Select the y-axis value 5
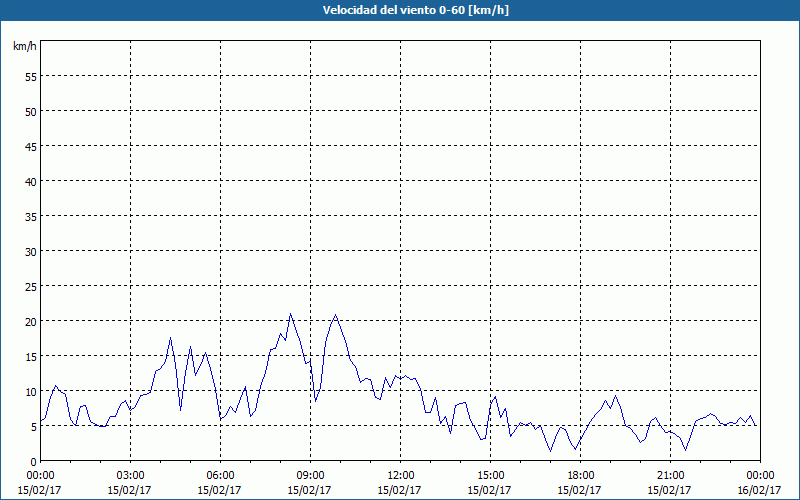This screenshot has width=800, height=500. 34,427
